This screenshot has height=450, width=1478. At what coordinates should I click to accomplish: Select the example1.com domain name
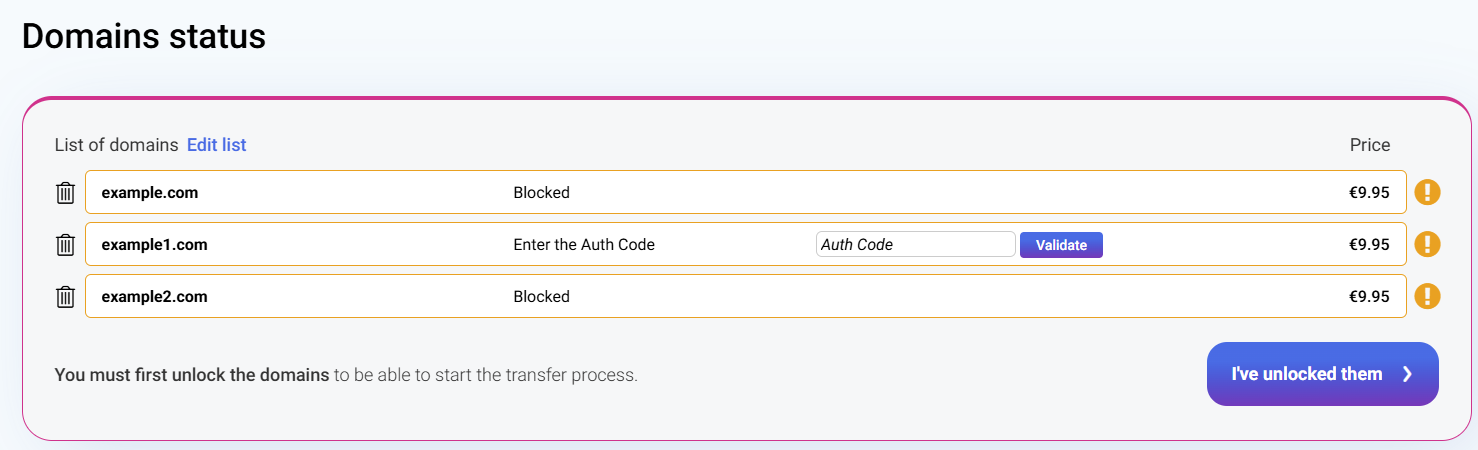pos(154,245)
